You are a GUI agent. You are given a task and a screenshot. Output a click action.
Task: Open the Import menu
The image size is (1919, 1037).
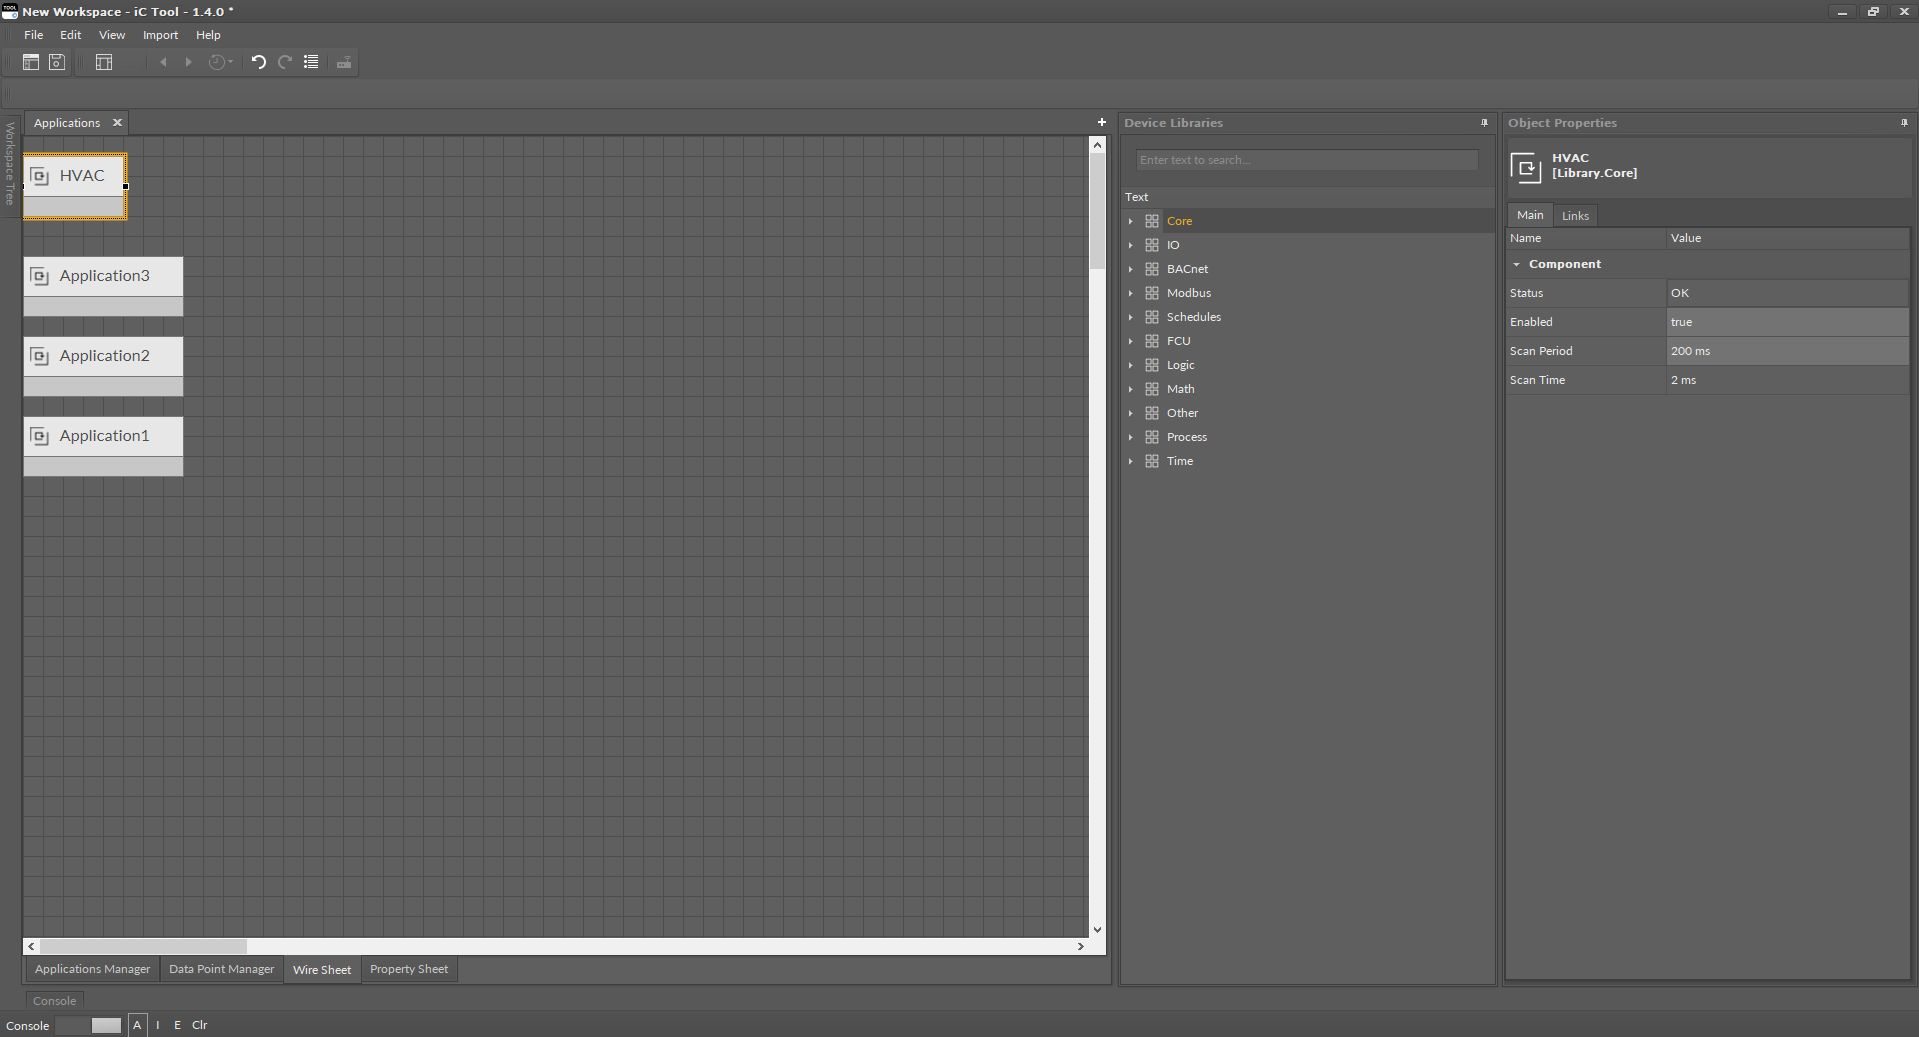pos(160,35)
